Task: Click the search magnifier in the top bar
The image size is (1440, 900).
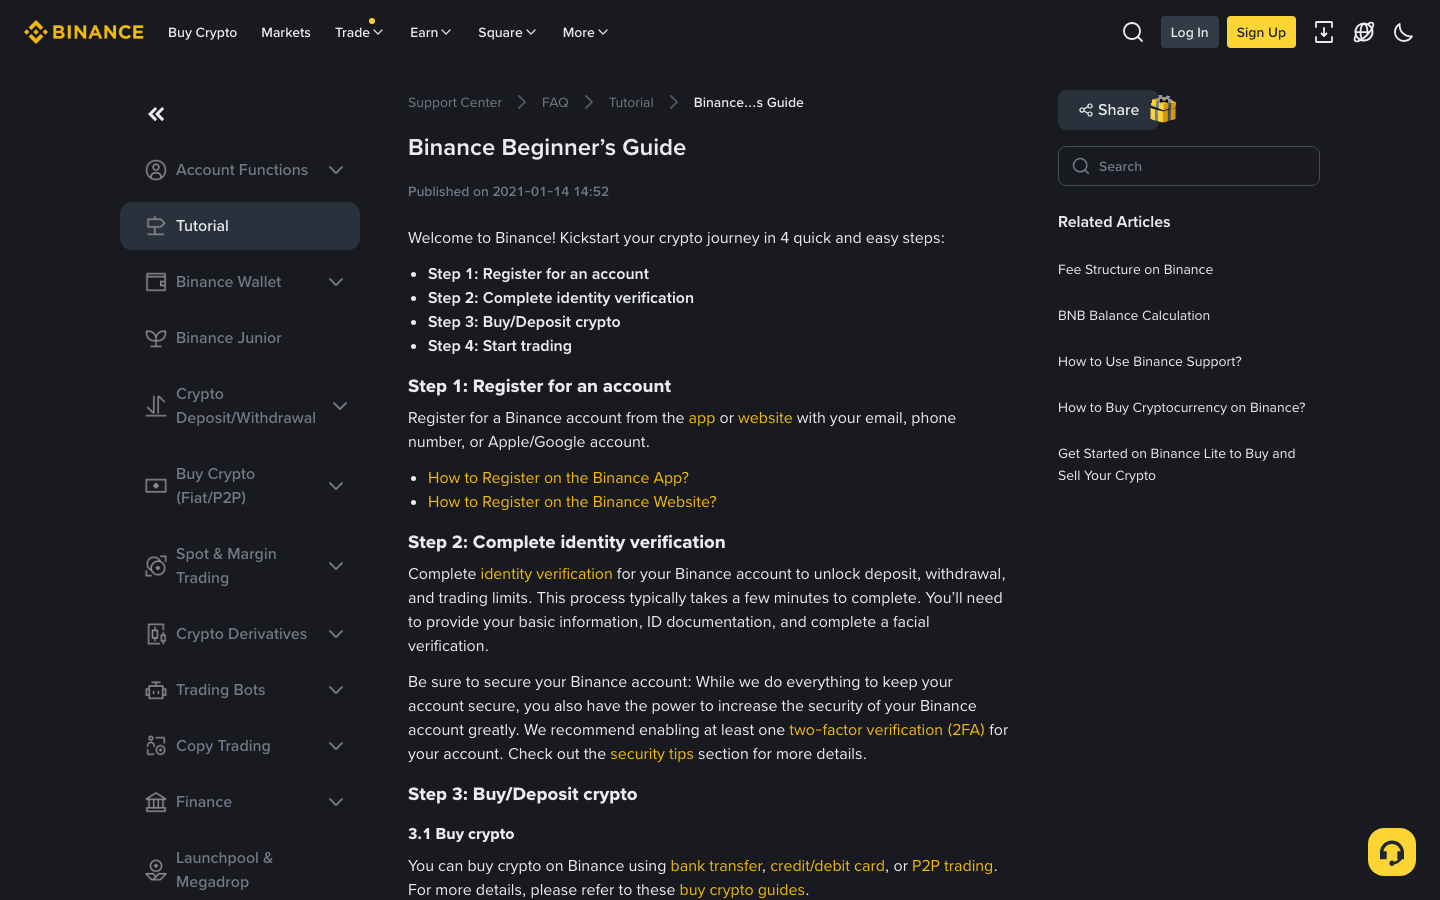Action: pos(1132,32)
